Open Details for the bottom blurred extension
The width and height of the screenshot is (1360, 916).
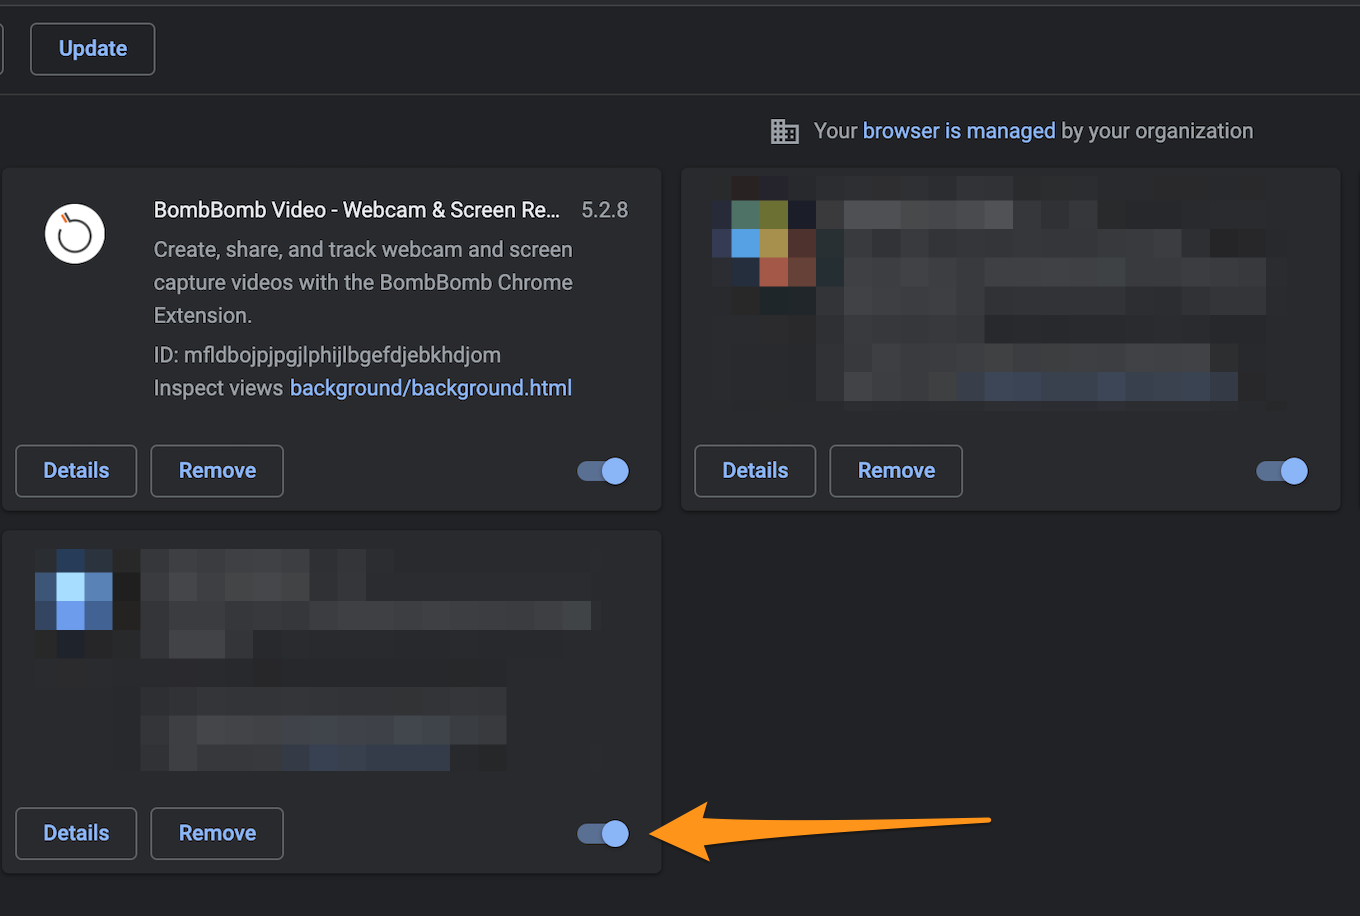tap(76, 833)
